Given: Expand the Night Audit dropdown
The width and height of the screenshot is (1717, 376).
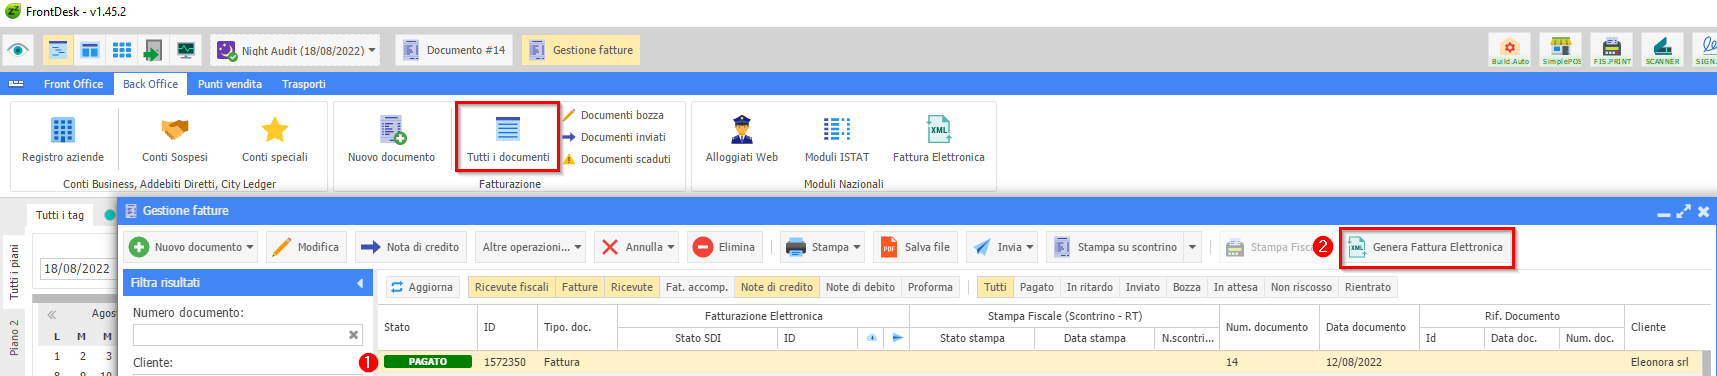Looking at the screenshot, I should click(x=372, y=50).
